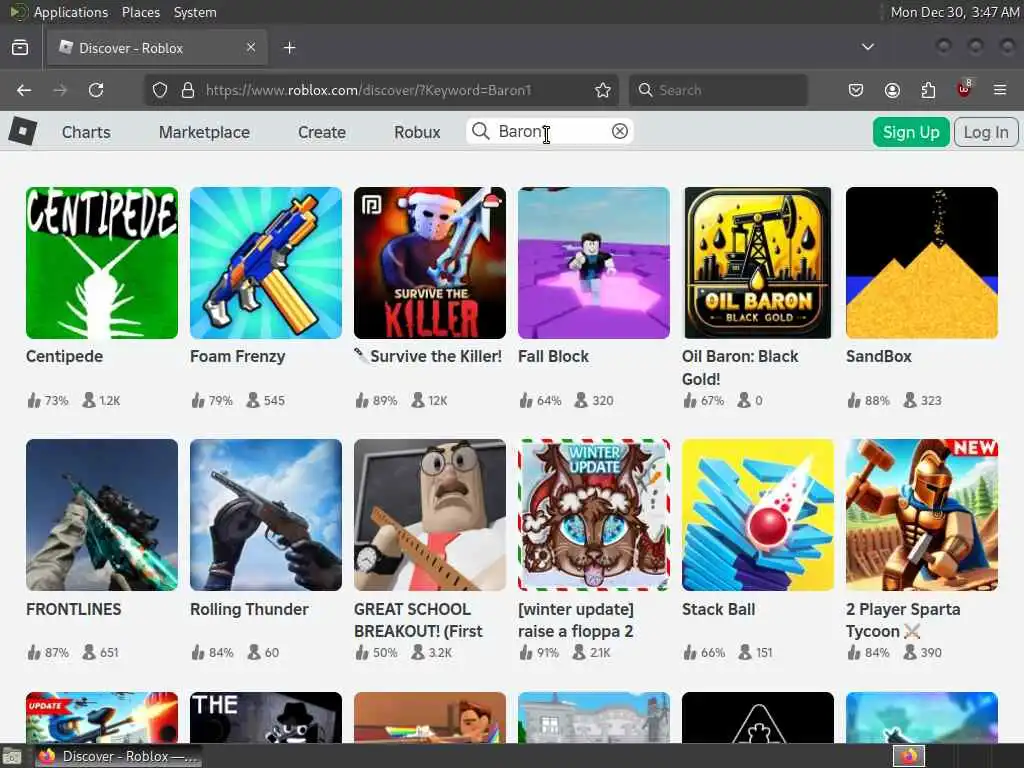
Task: Open the Firefox account icon
Action: (x=892, y=90)
